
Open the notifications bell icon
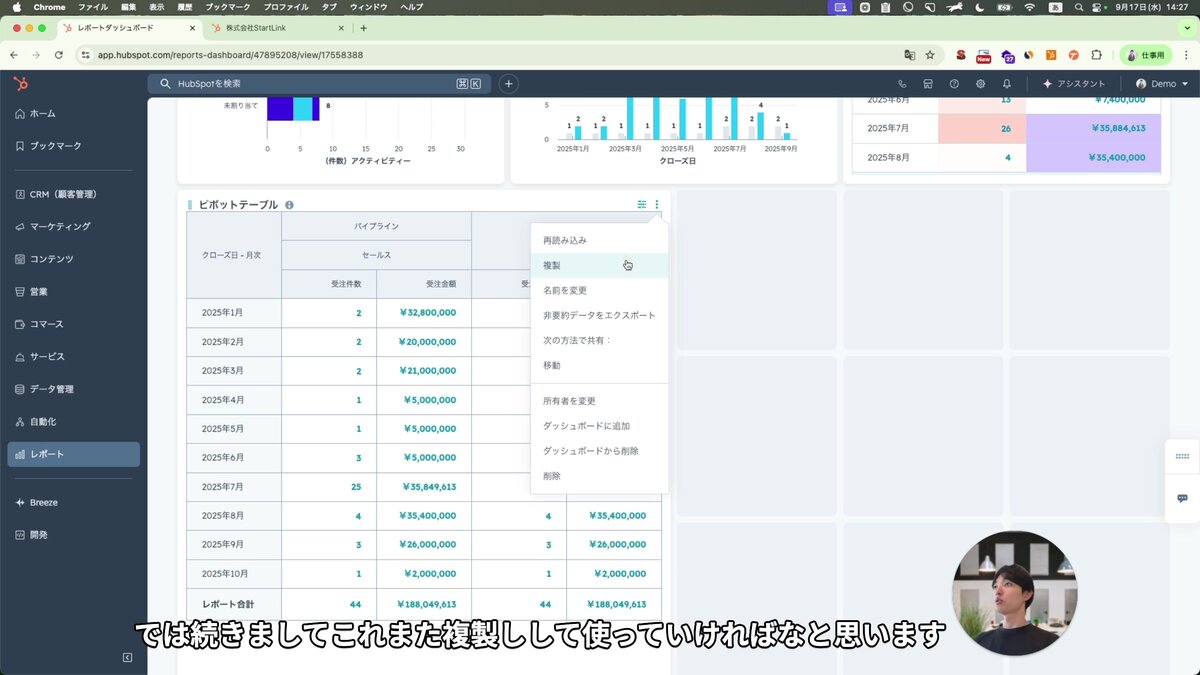tap(1007, 84)
